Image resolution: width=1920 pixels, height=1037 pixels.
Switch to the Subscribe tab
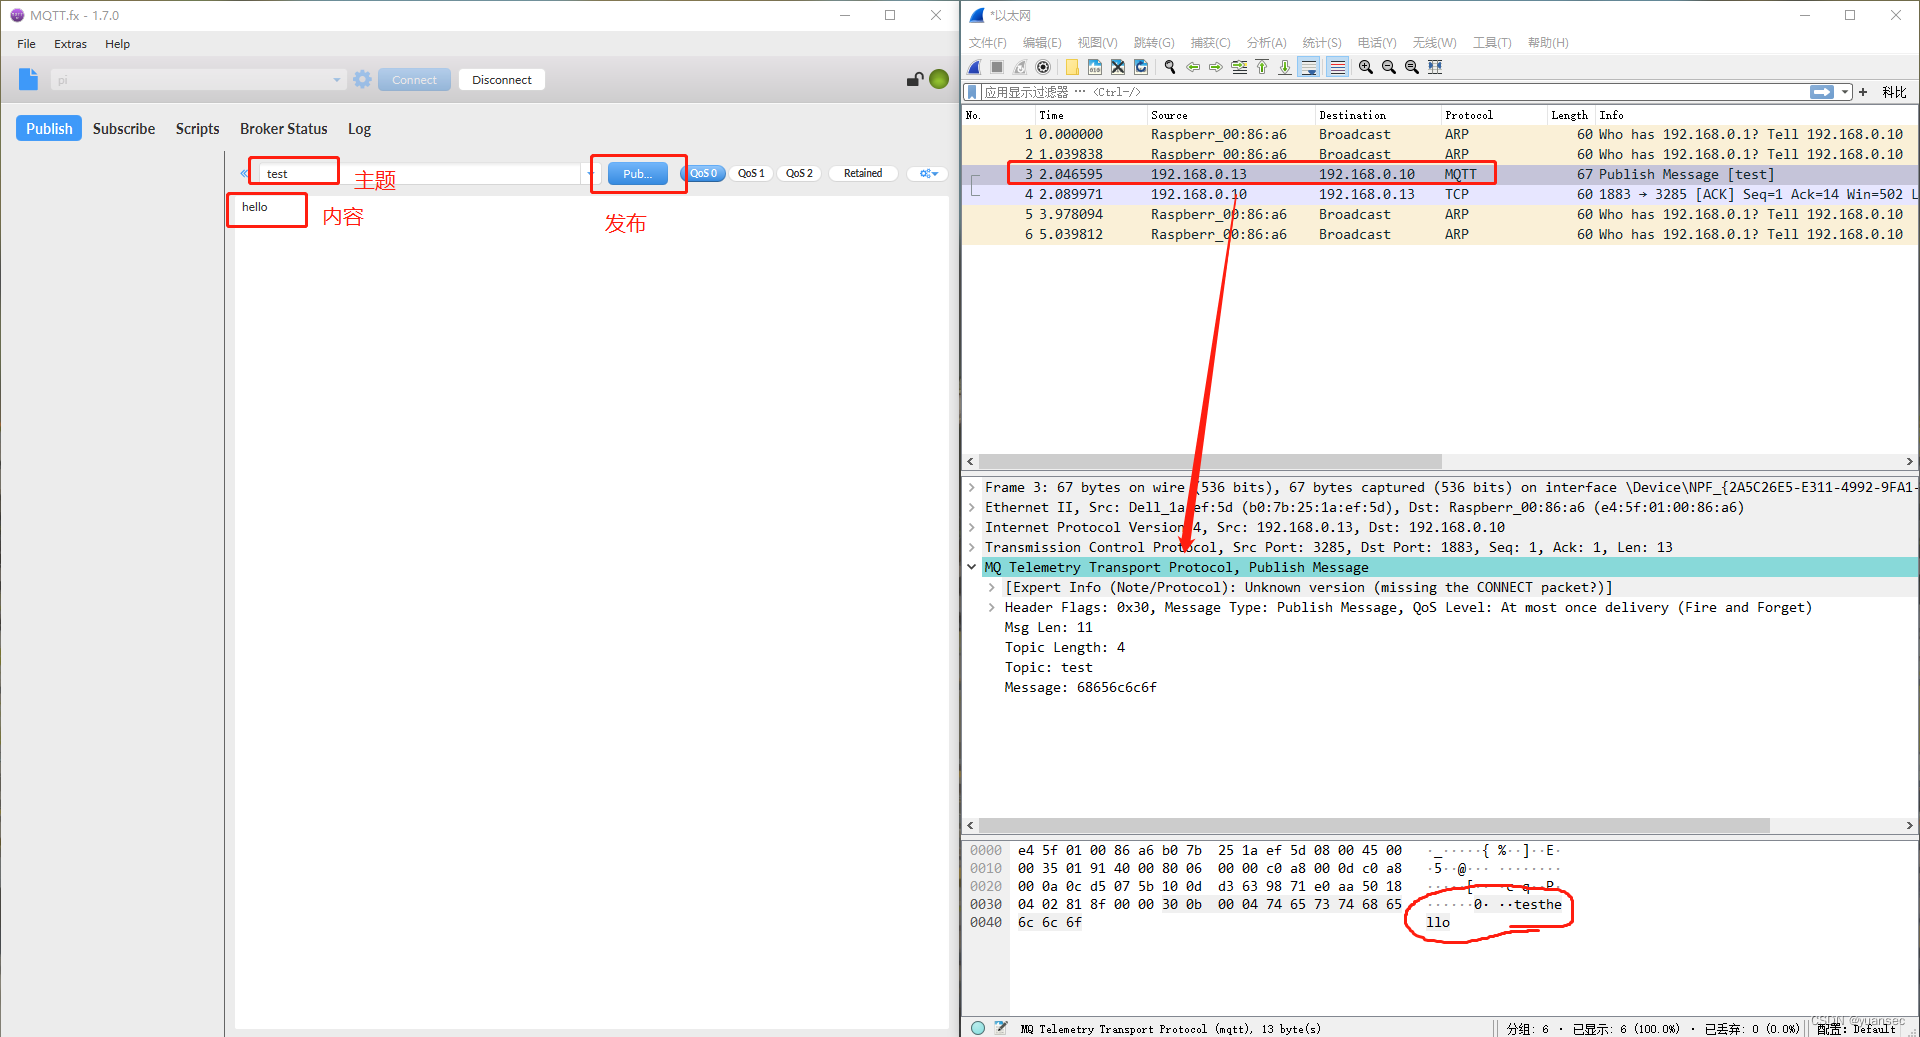[124, 128]
